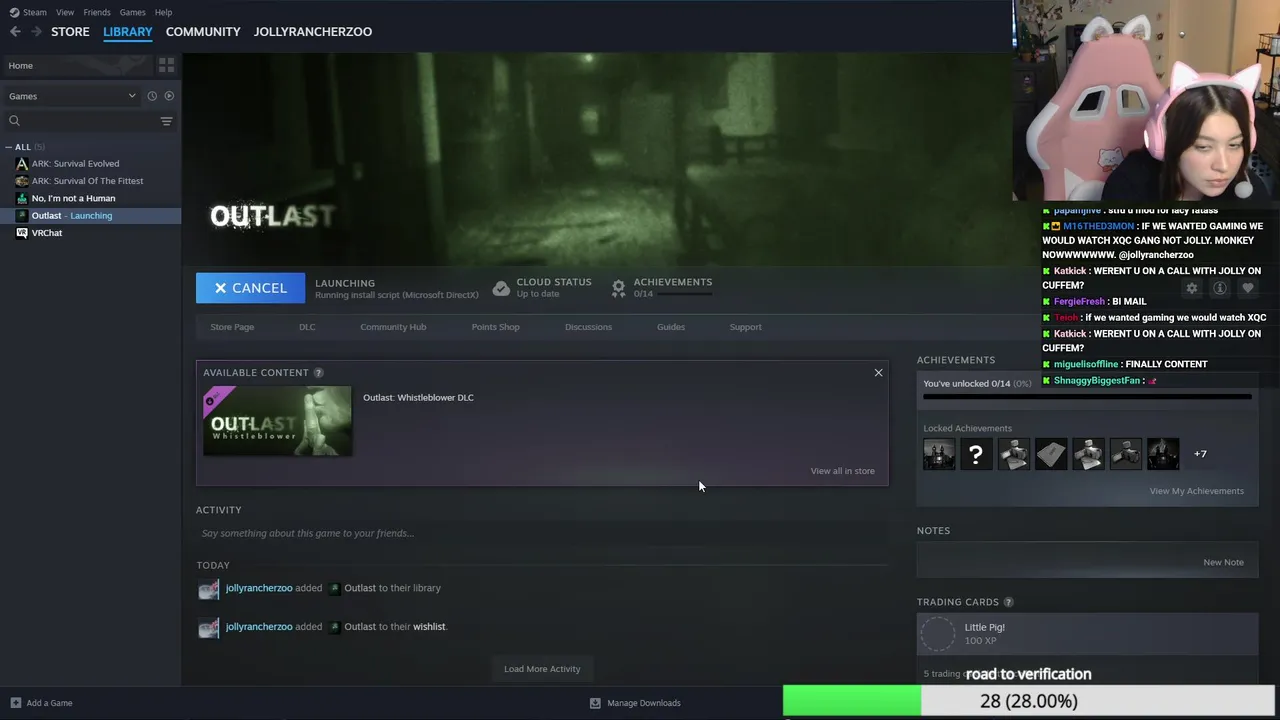Click Outlast: Whistleblower DLC title
1280x720 pixels.
tap(418, 398)
